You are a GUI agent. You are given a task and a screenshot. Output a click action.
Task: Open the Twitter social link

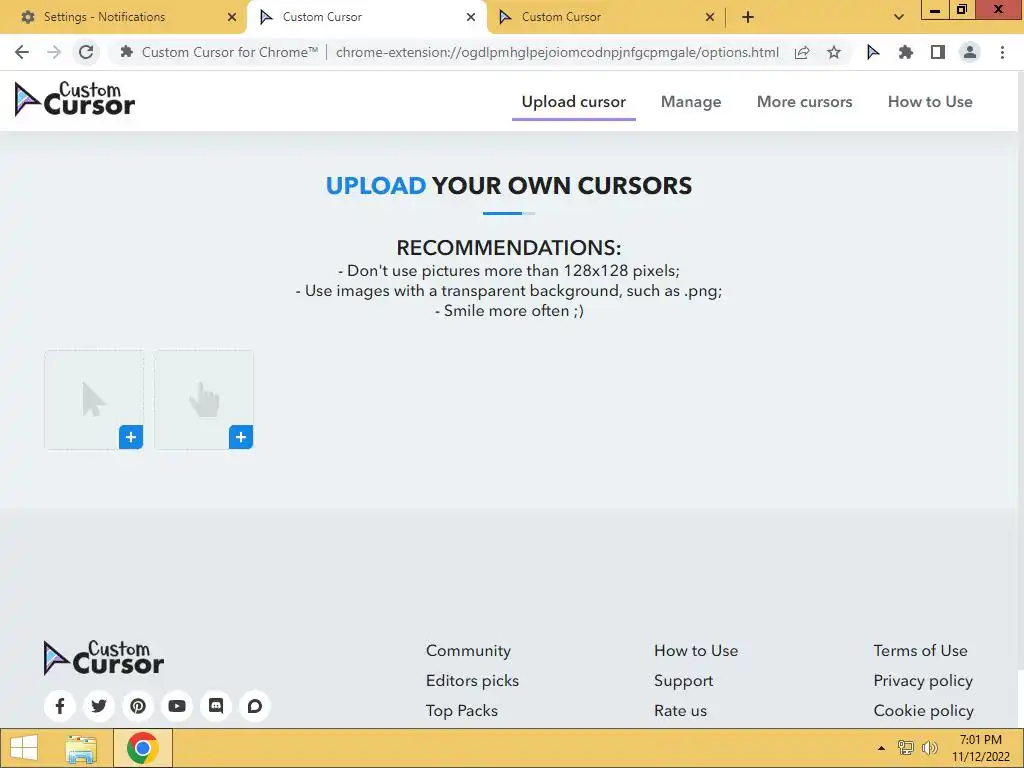click(99, 706)
